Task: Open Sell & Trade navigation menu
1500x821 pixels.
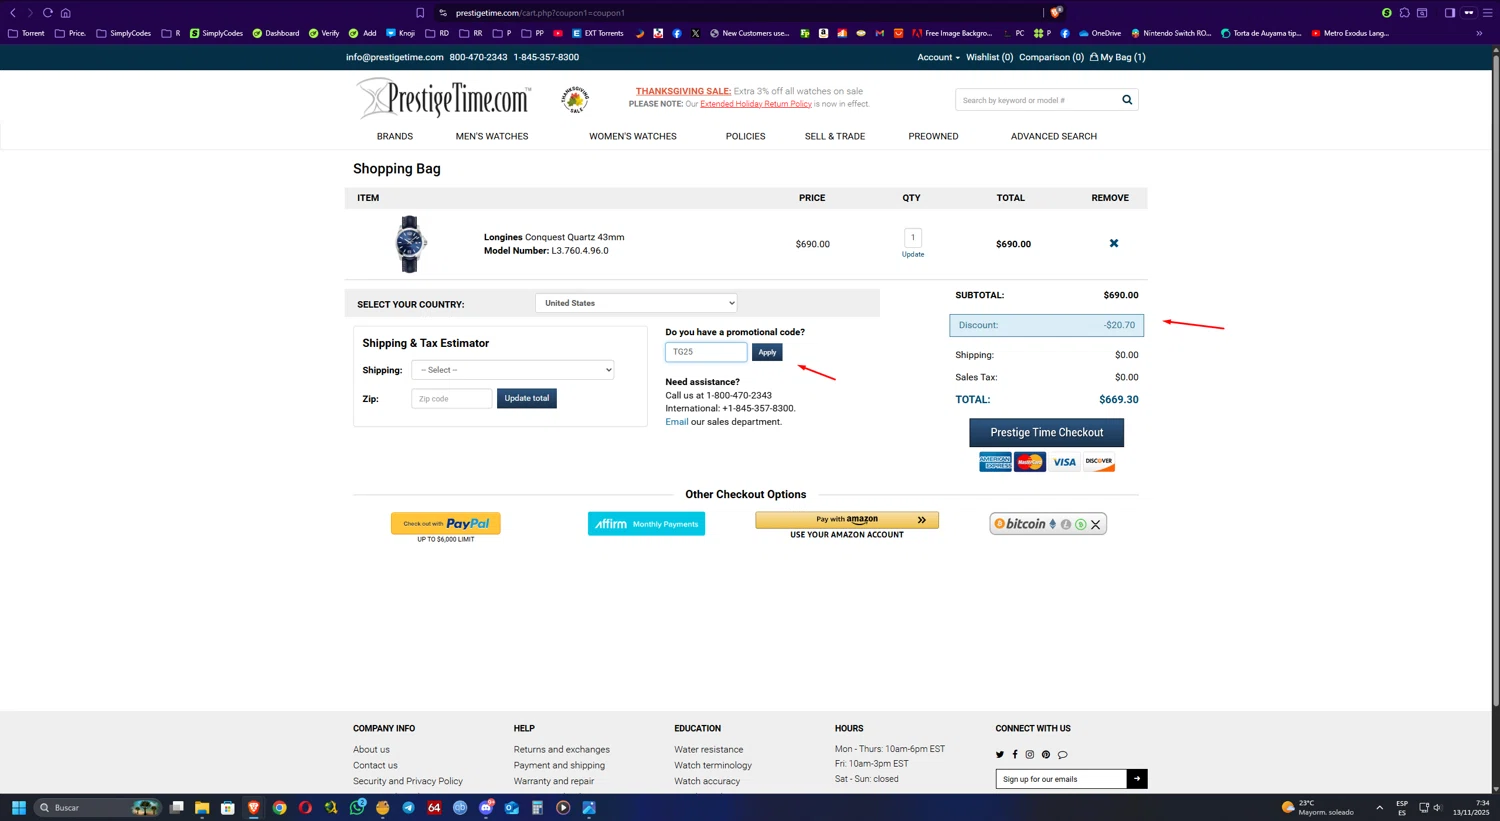Action: point(835,136)
